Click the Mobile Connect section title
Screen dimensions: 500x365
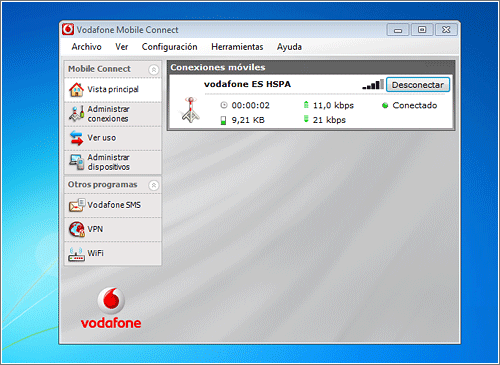(99, 69)
